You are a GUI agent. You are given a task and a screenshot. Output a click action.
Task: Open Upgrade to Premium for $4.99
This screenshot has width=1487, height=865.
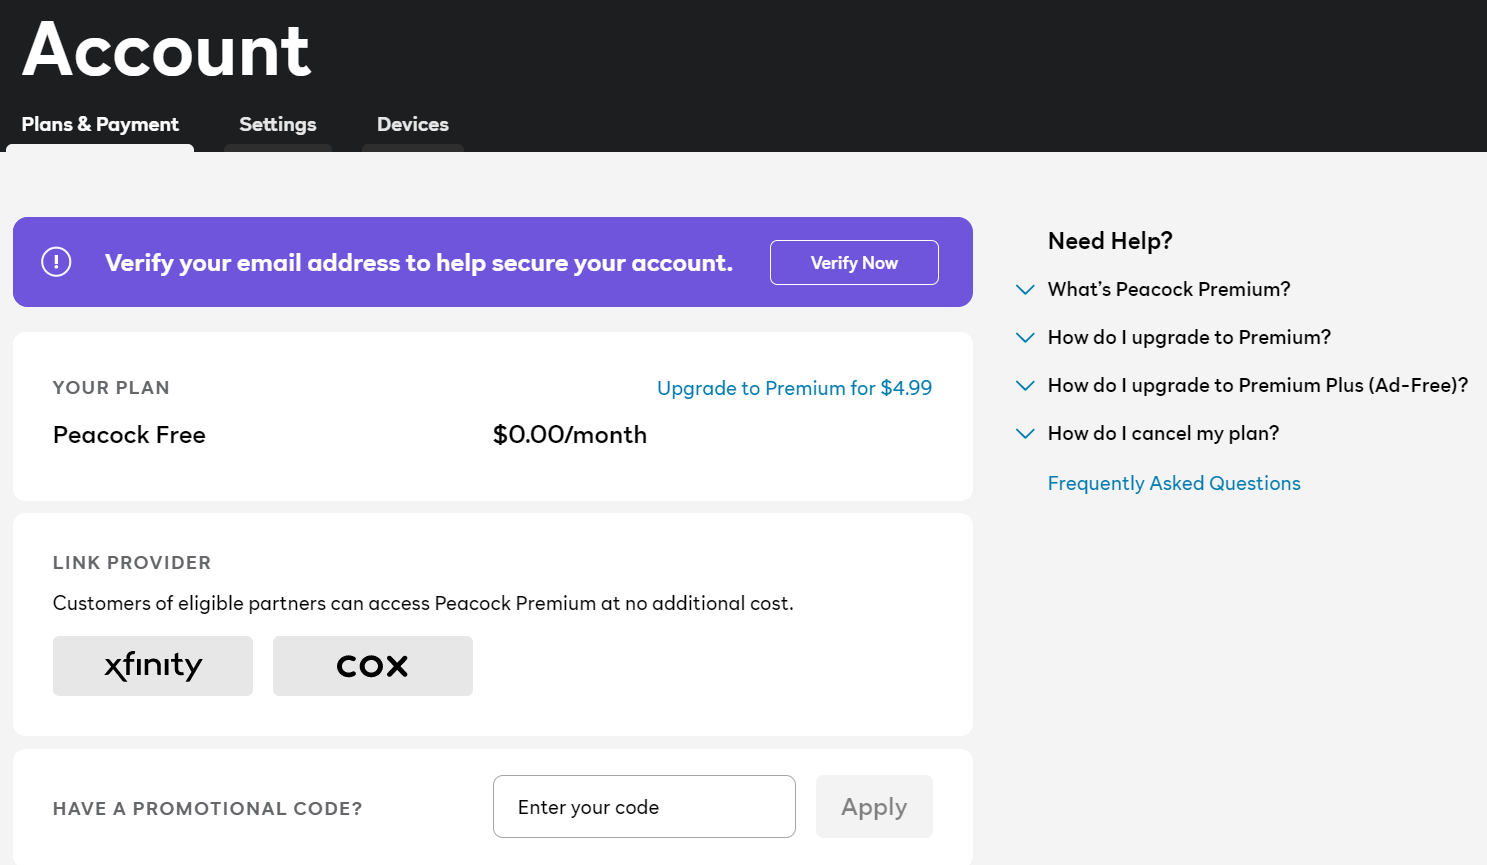[x=794, y=388]
